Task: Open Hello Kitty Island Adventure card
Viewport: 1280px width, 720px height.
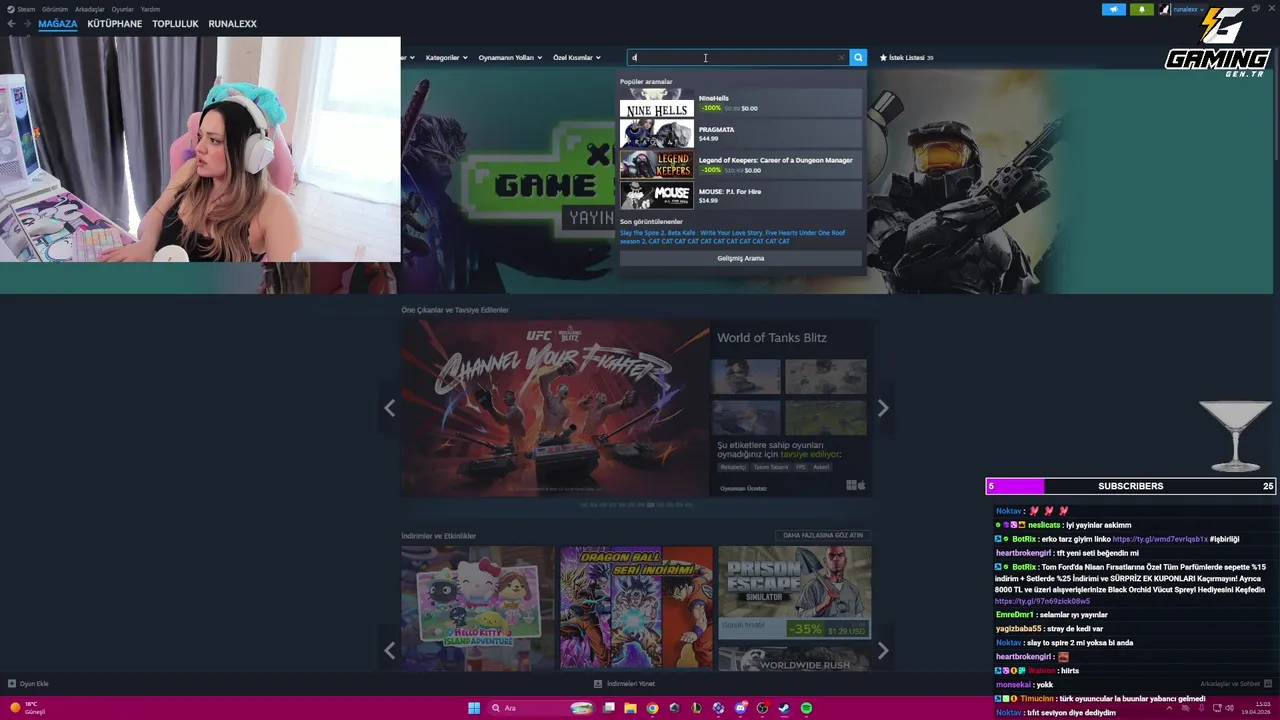Action: tap(478, 607)
